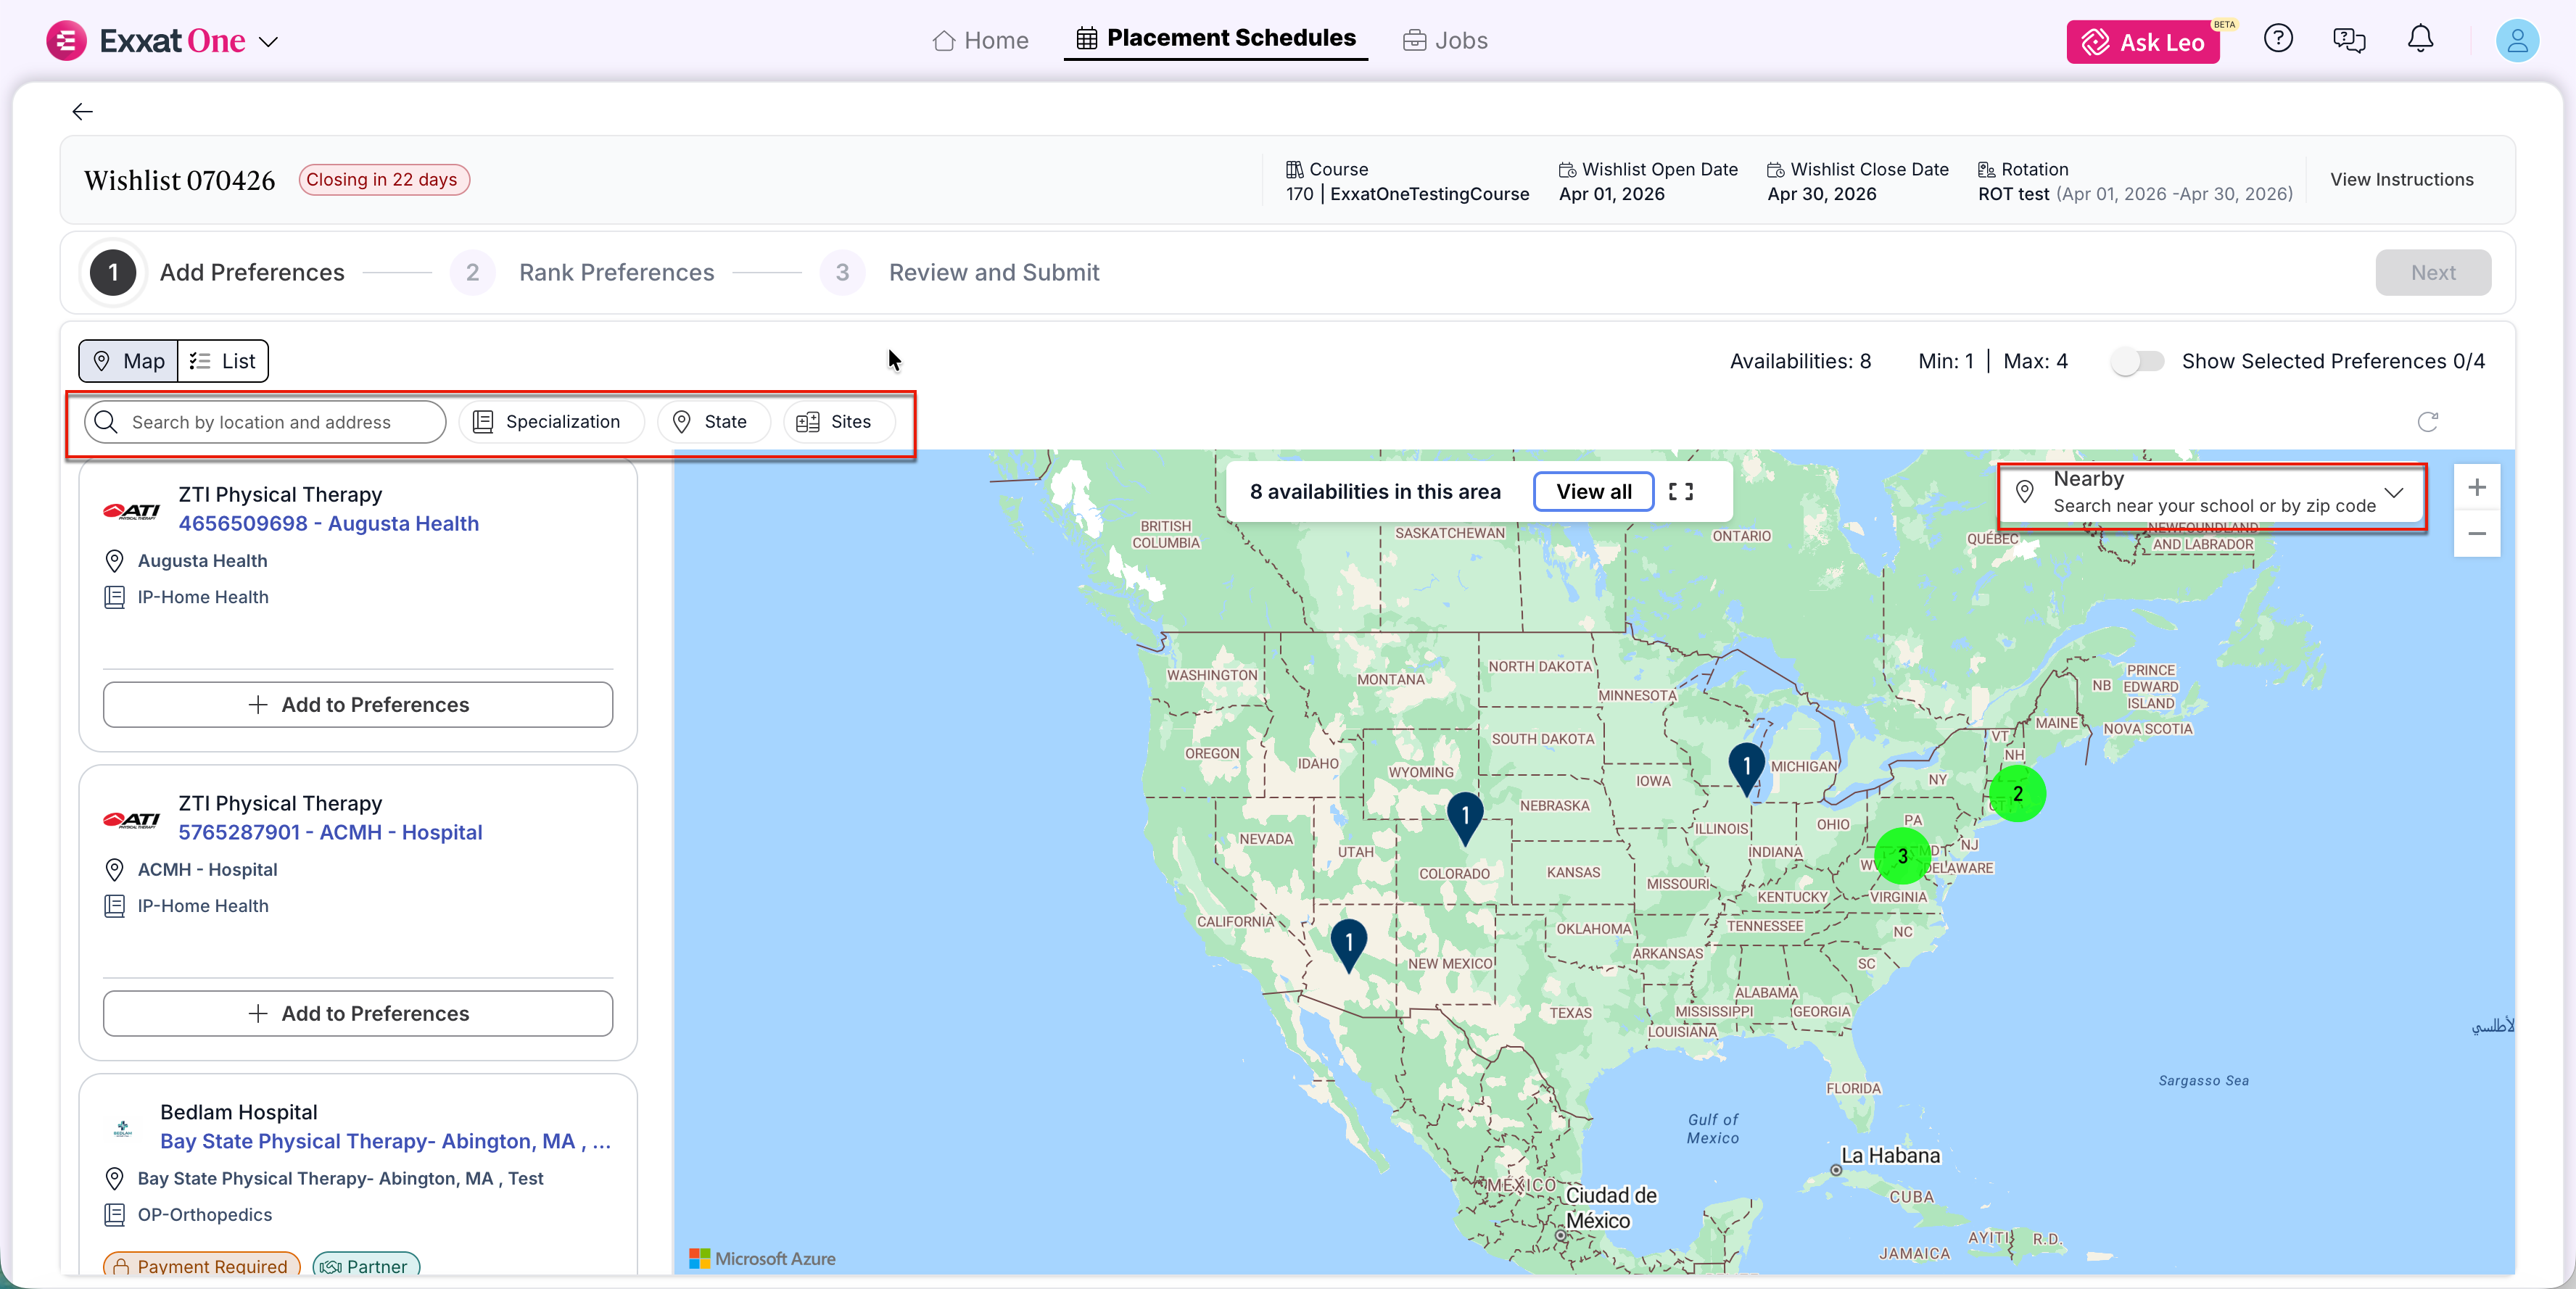Switch to List view
This screenshot has height=1289, width=2576.
[x=223, y=361]
